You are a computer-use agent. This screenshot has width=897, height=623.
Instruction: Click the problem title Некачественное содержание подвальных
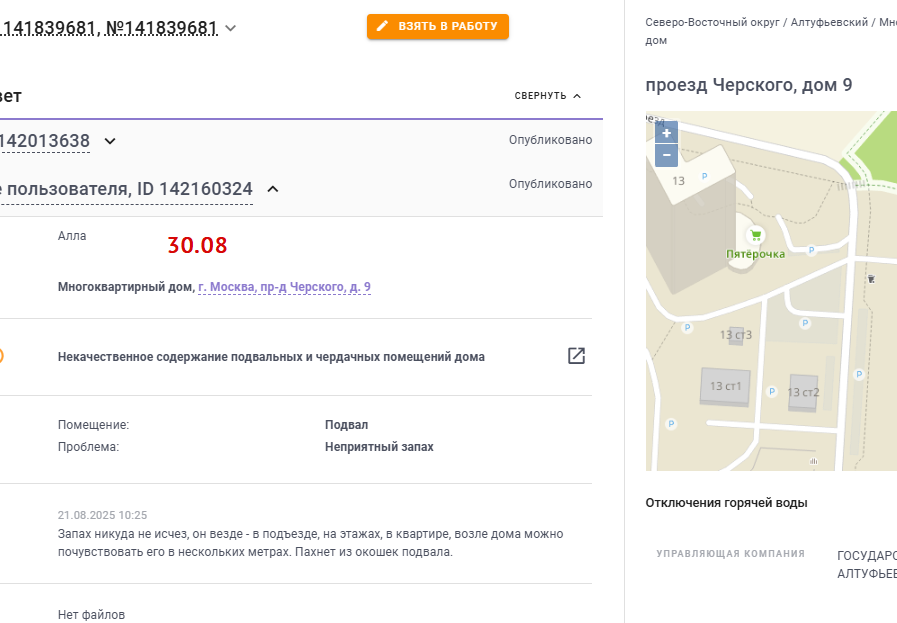(x=271, y=357)
